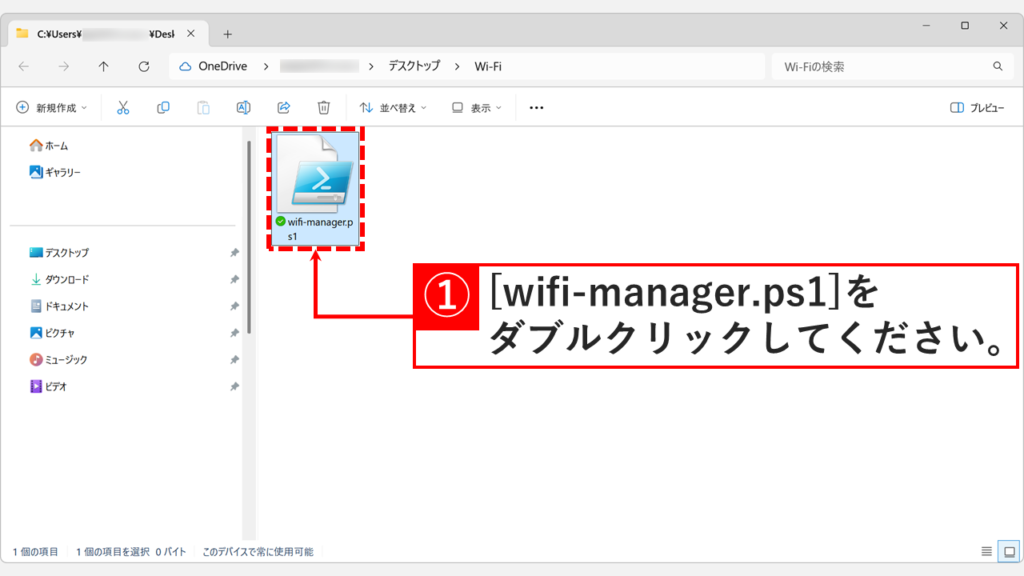Open OneDrive from the address bar breadcrumb

(x=222, y=66)
